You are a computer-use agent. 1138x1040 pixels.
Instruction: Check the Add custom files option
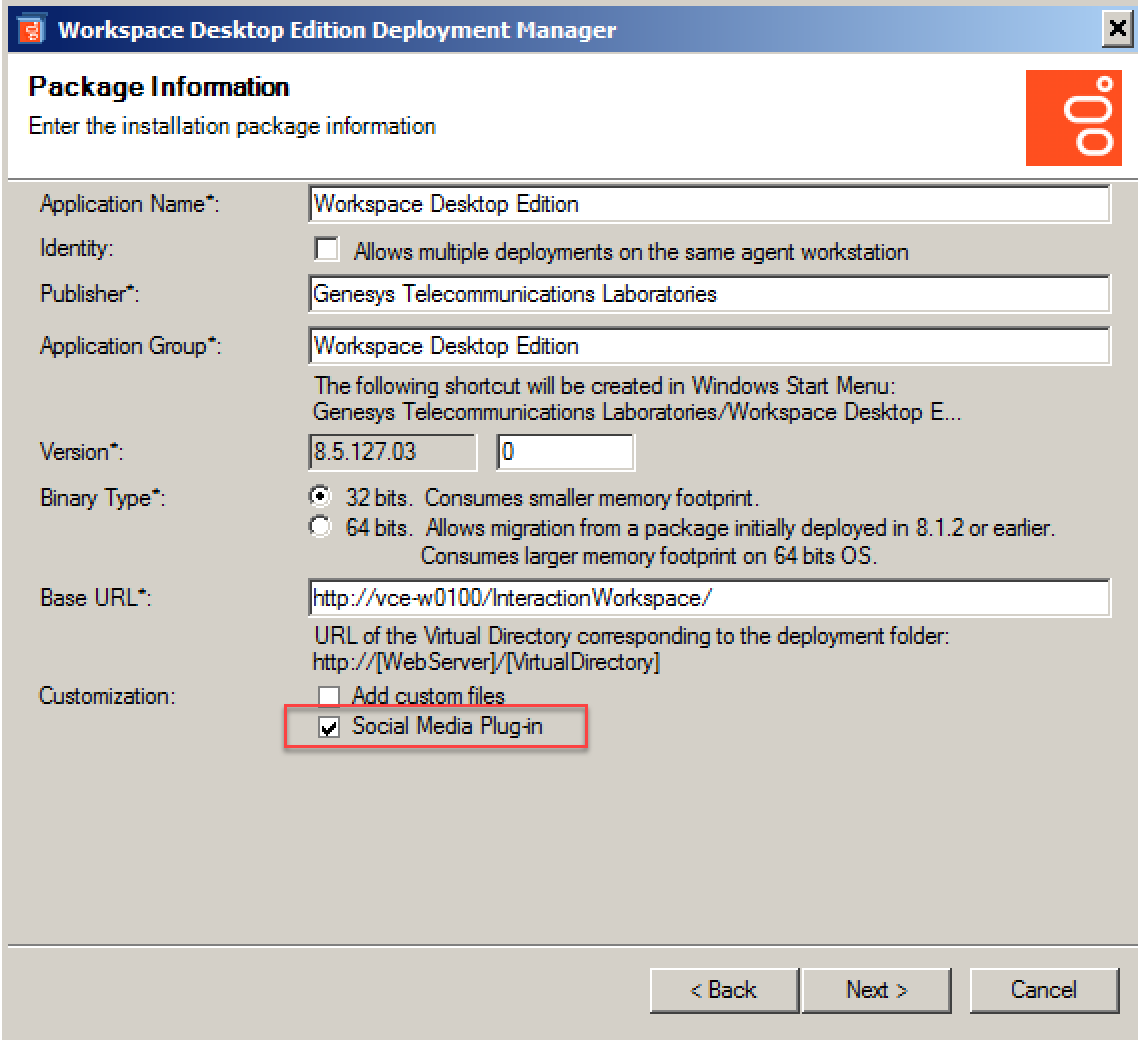tap(329, 695)
